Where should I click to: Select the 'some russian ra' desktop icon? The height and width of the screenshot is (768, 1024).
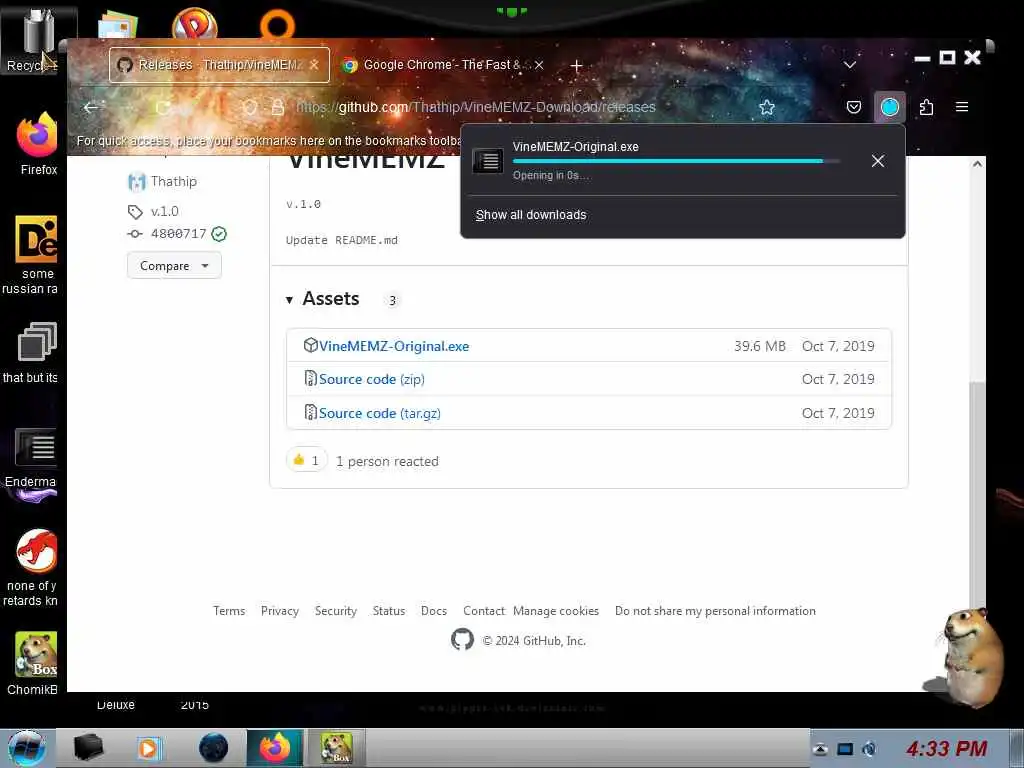[x=33, y=255]
